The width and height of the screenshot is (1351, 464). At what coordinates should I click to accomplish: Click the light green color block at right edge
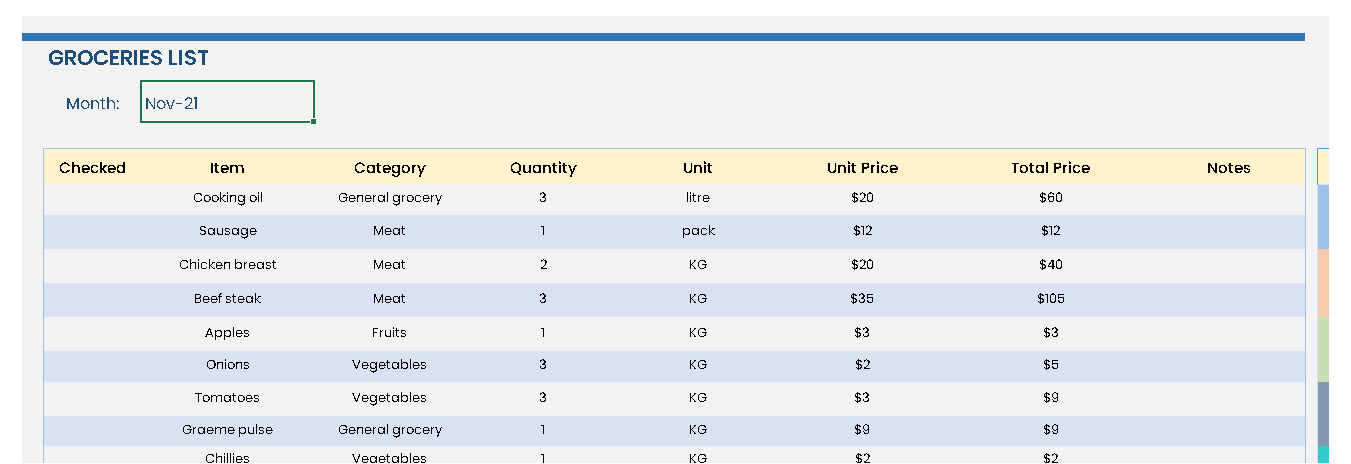click(1323, 349)
